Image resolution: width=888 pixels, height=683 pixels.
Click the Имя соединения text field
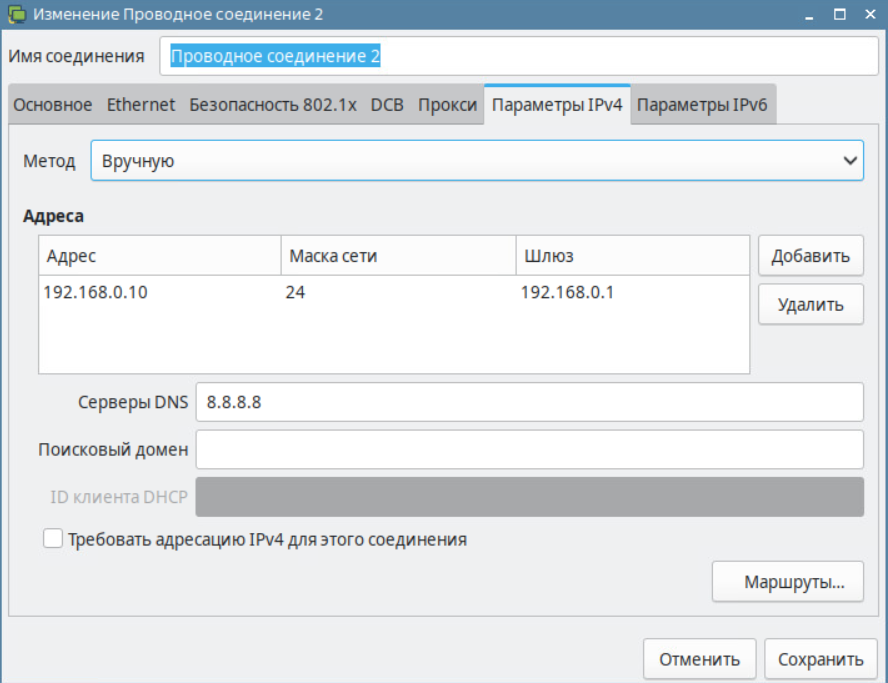(x=519, y=56)
